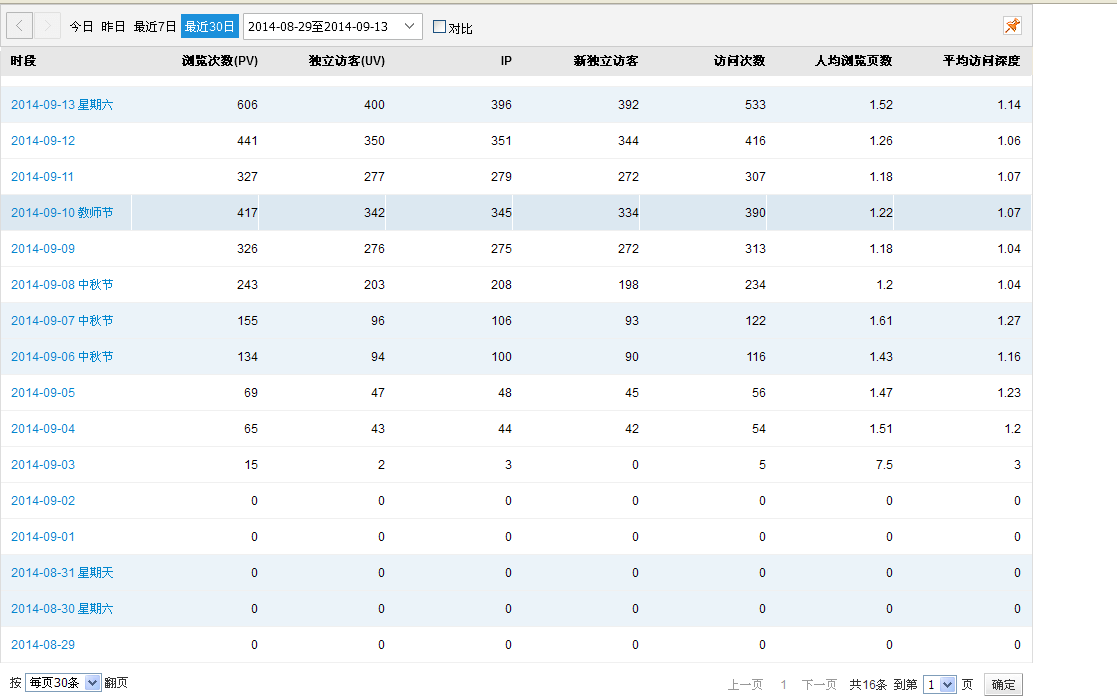Sort by 独立访客(UV) column header

tap(347, 61)
